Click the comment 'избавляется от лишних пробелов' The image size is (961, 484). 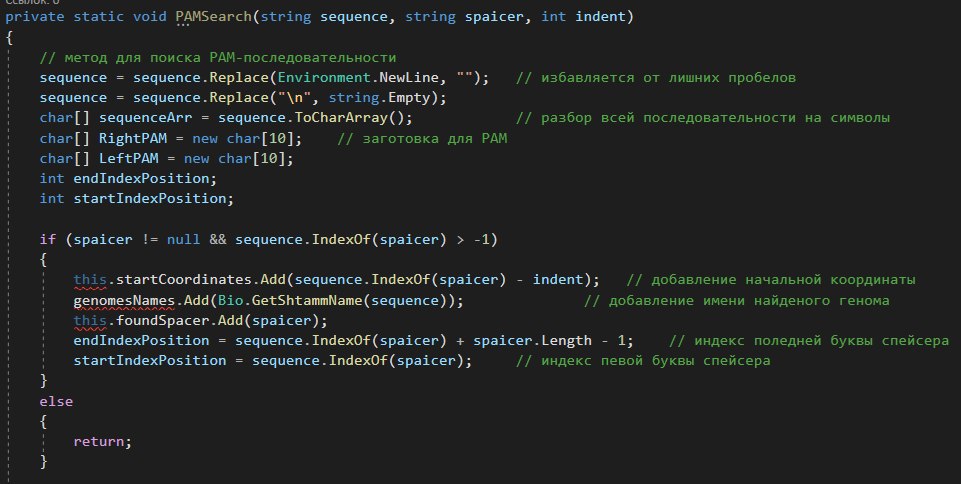coord(656,78)
